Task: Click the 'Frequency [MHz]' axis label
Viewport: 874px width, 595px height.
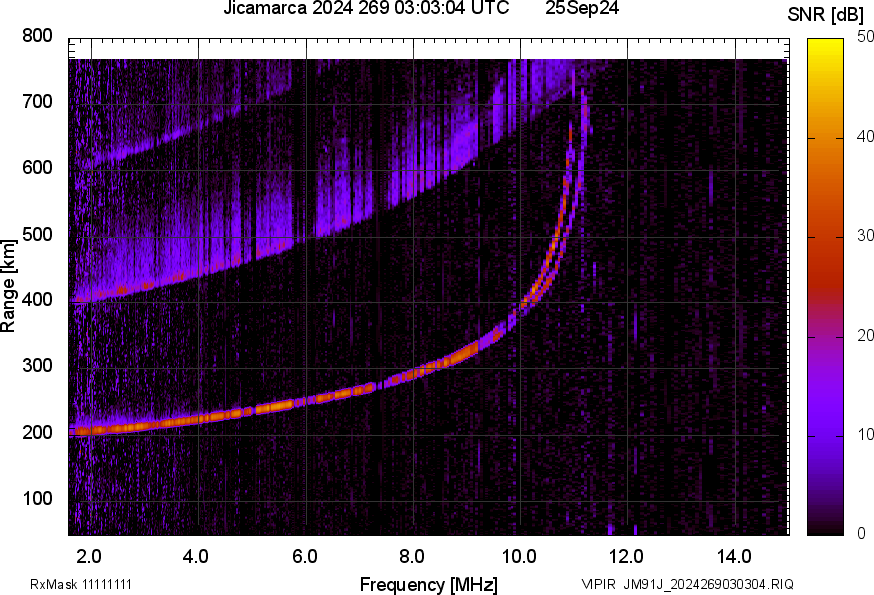Action: pos(429,584)
